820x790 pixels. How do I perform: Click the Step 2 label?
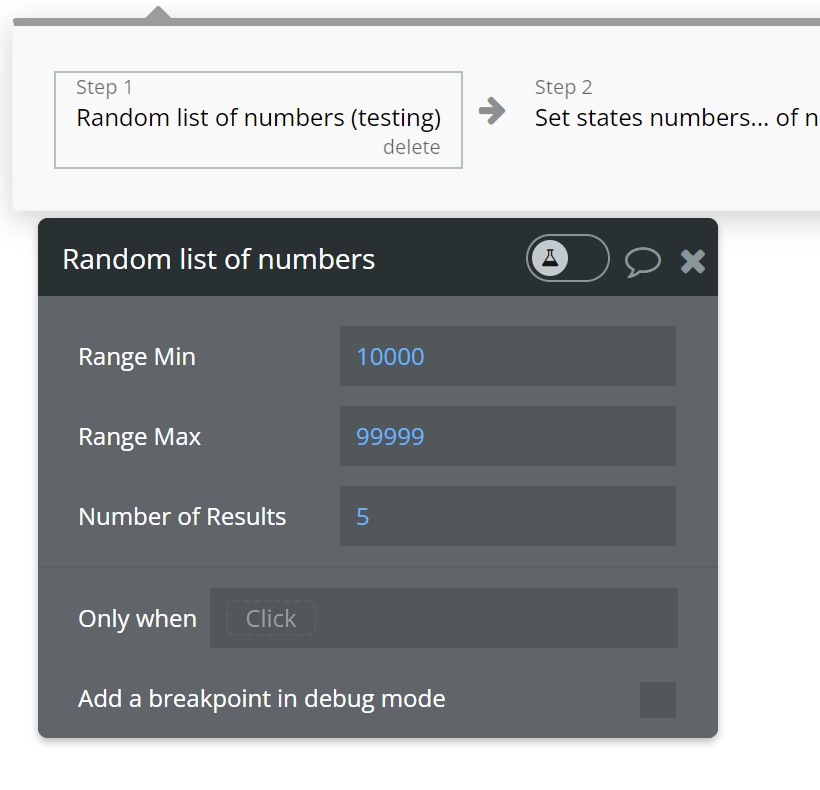click(x=563, y=87)
